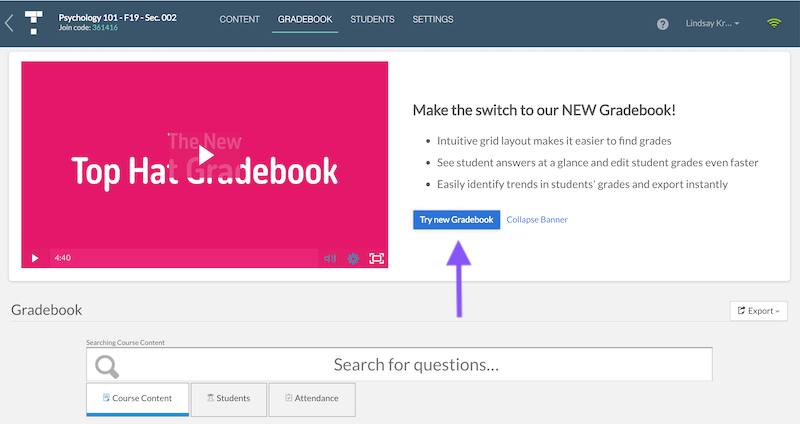
Task: Click 'Intuitive grid layout' bullet text
Action: click(x=554, y=141)
